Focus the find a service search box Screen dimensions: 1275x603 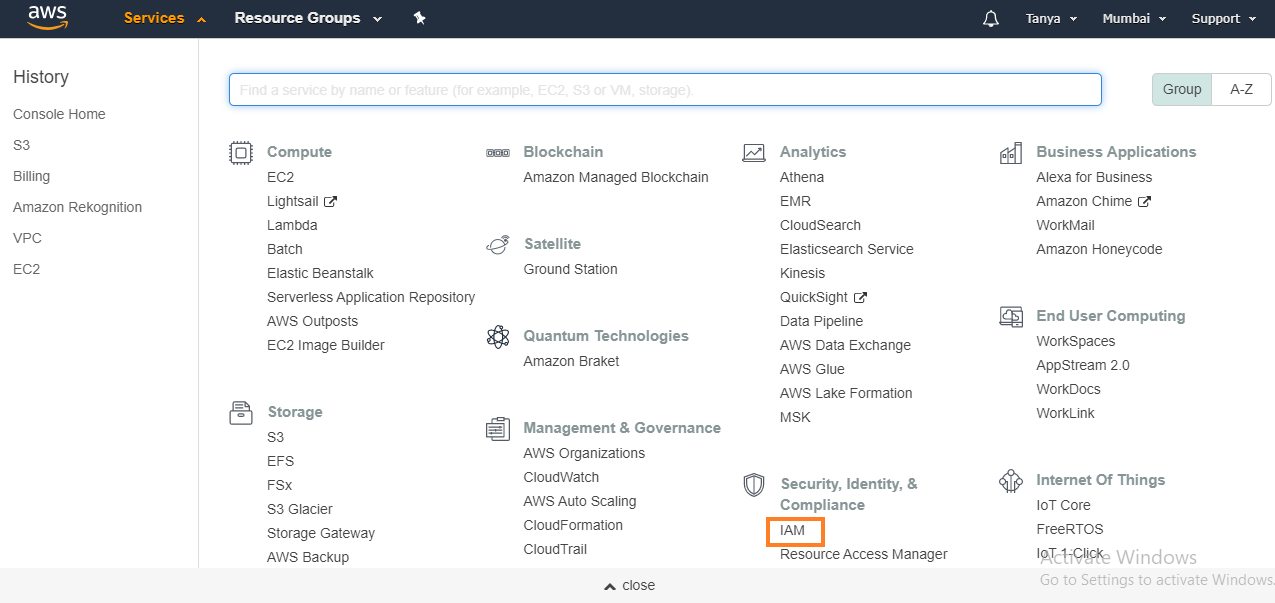(665, 90)
